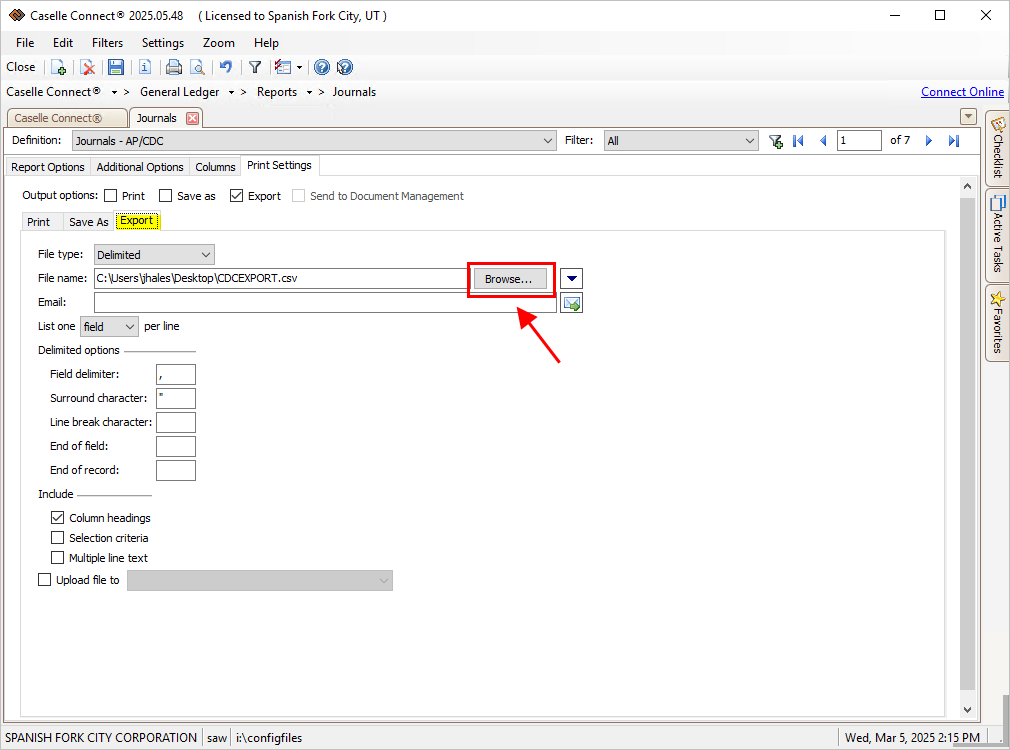The image size is (1010, 750).
Task: Go to previous record arrow
Action: pos(823,141)
